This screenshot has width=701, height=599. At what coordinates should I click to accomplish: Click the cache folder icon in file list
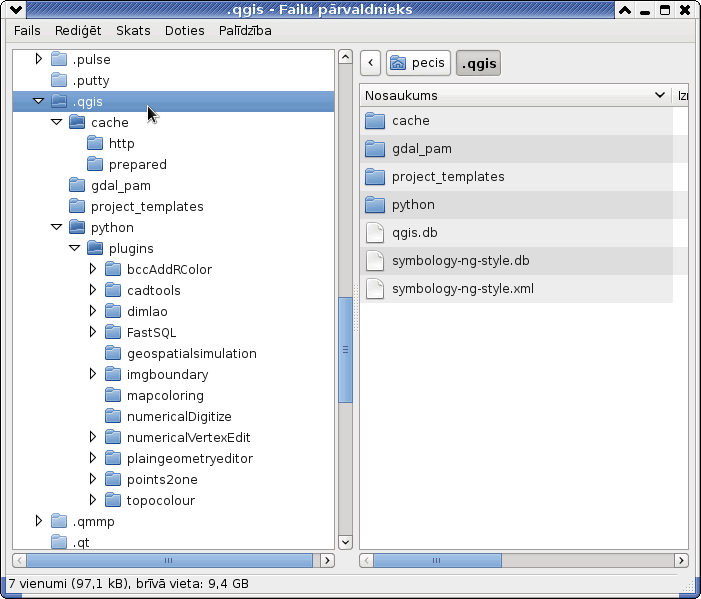click(x=375, y=121)
